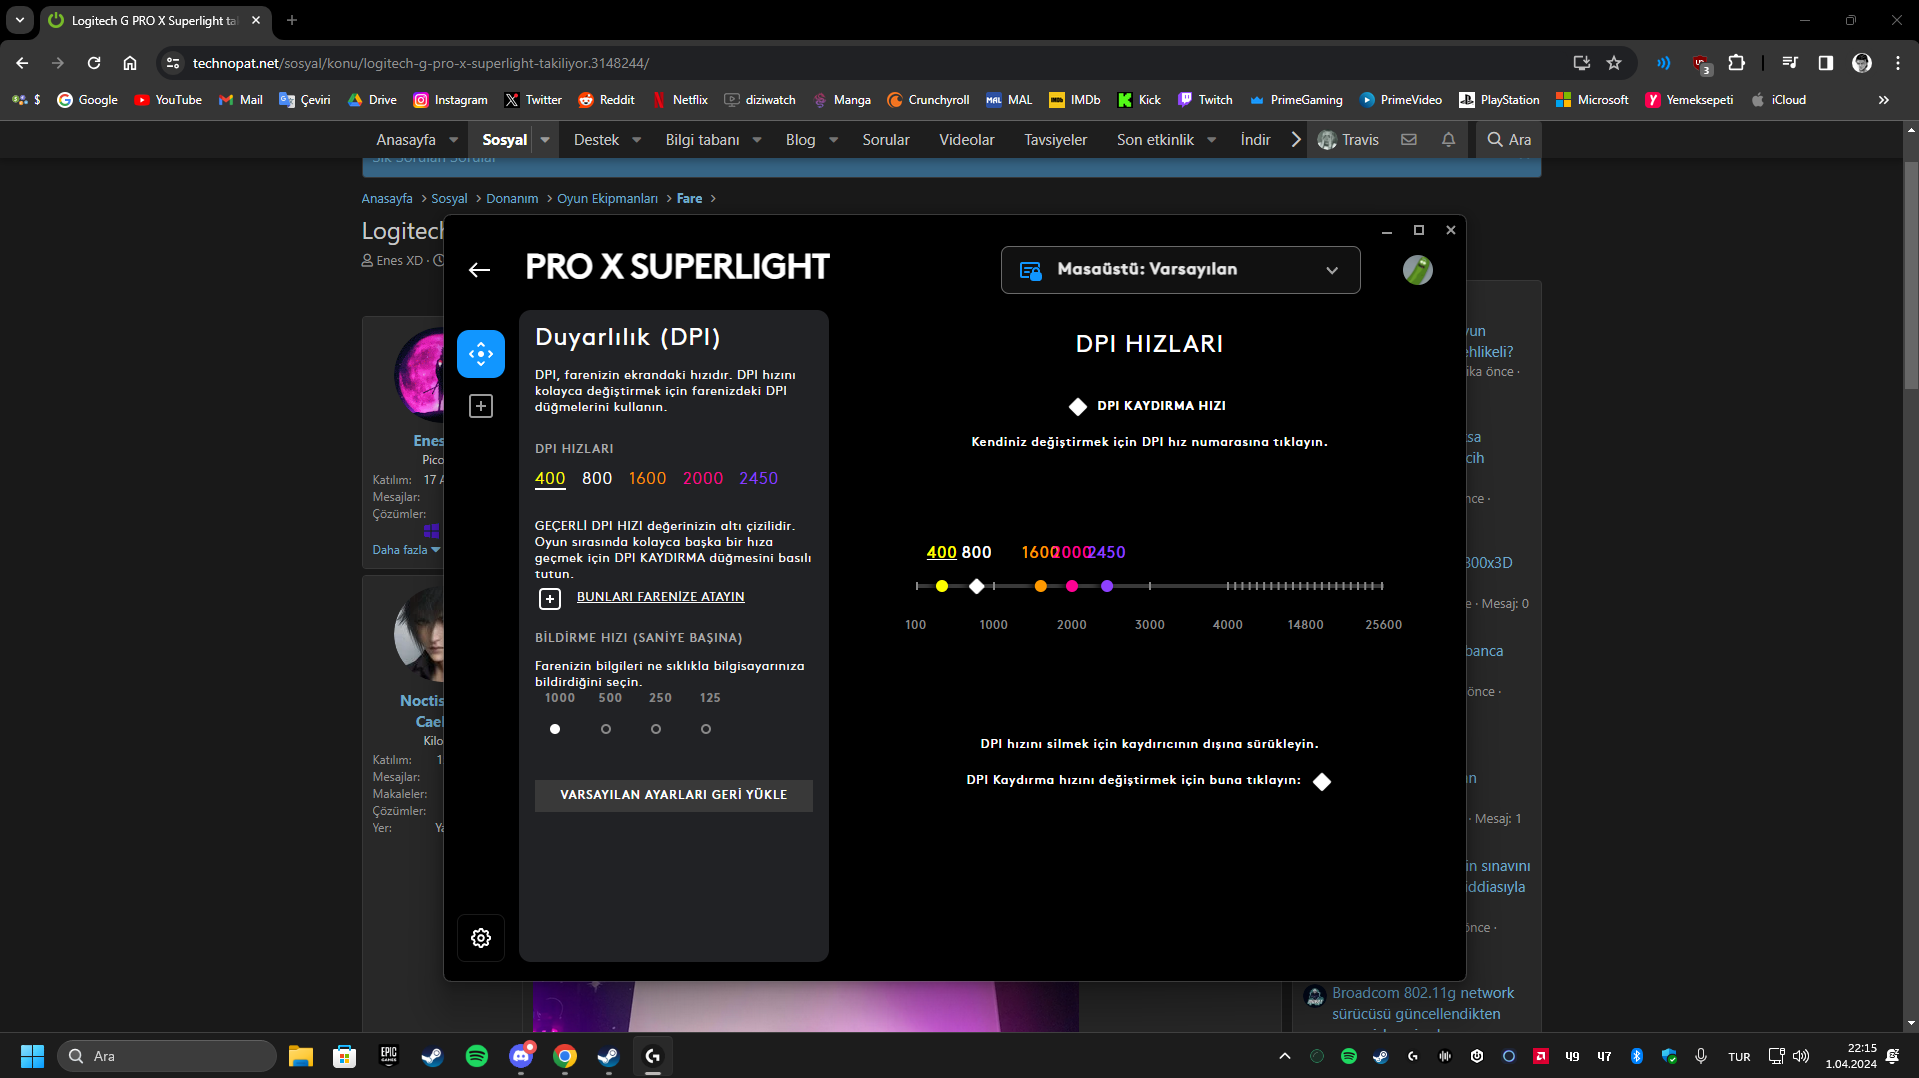Bookmark this page with the star icon
The height and width of the screenshot is (1078, 1919).
[1614, 63]
